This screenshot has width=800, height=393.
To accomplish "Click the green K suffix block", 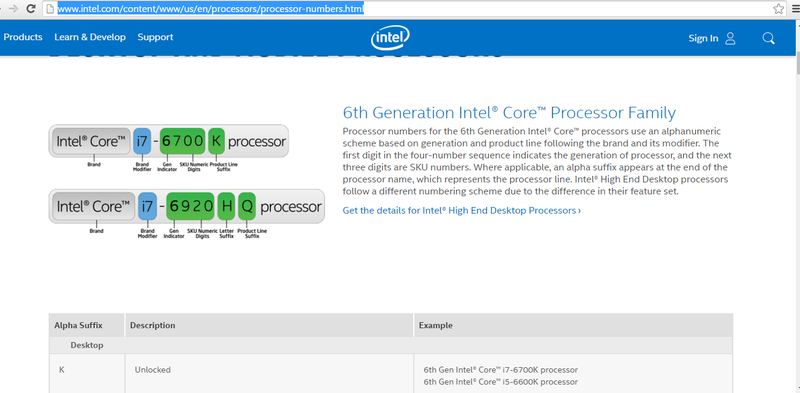I will [216, 141].
